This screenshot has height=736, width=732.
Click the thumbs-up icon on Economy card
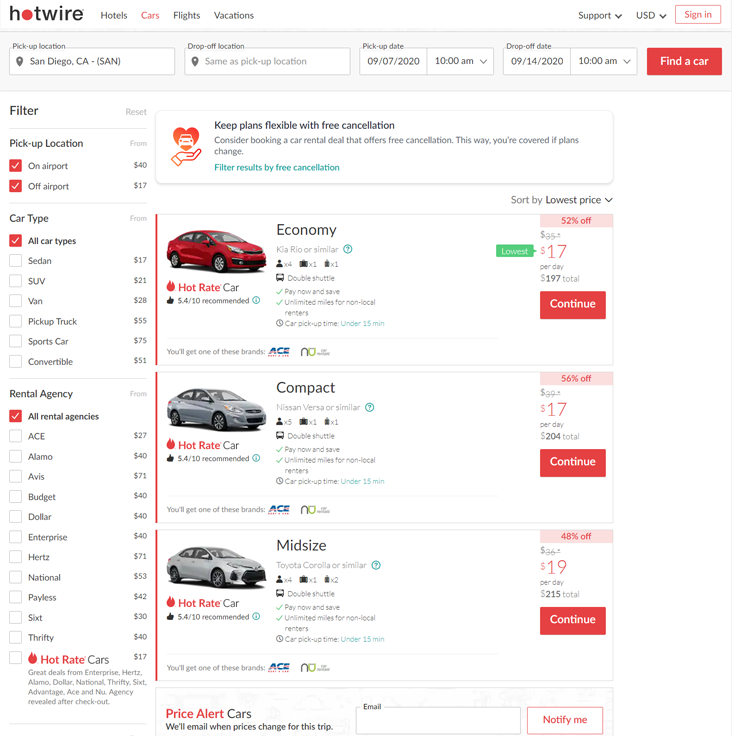170,300
